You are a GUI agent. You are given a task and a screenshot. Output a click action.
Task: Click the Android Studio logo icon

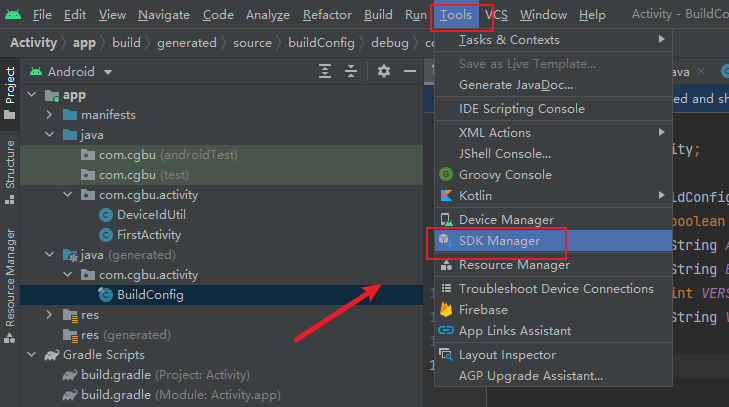tap(13, 14)
